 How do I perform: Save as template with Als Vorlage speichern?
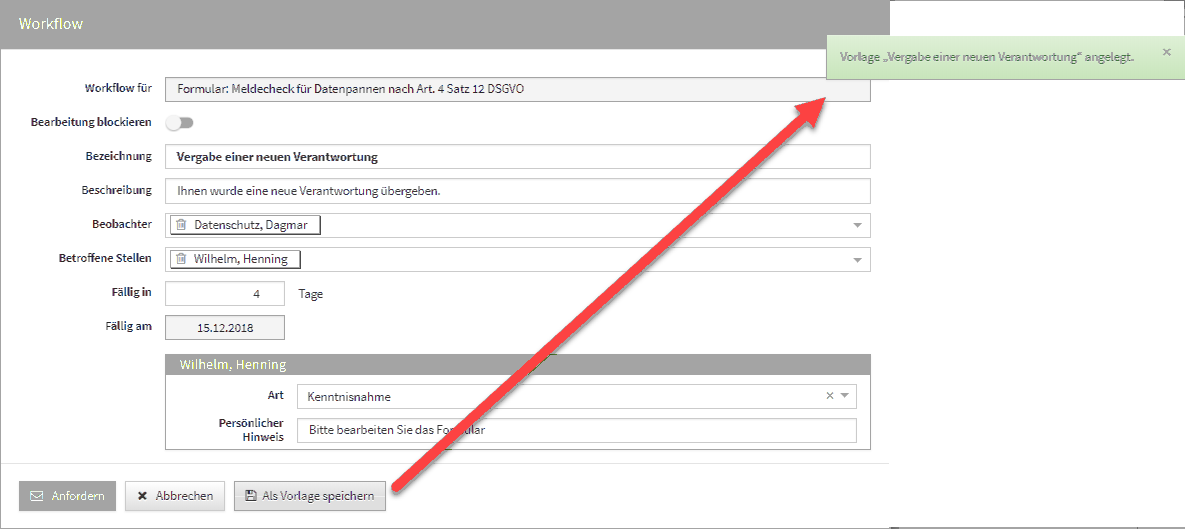(x=309, y=496)
